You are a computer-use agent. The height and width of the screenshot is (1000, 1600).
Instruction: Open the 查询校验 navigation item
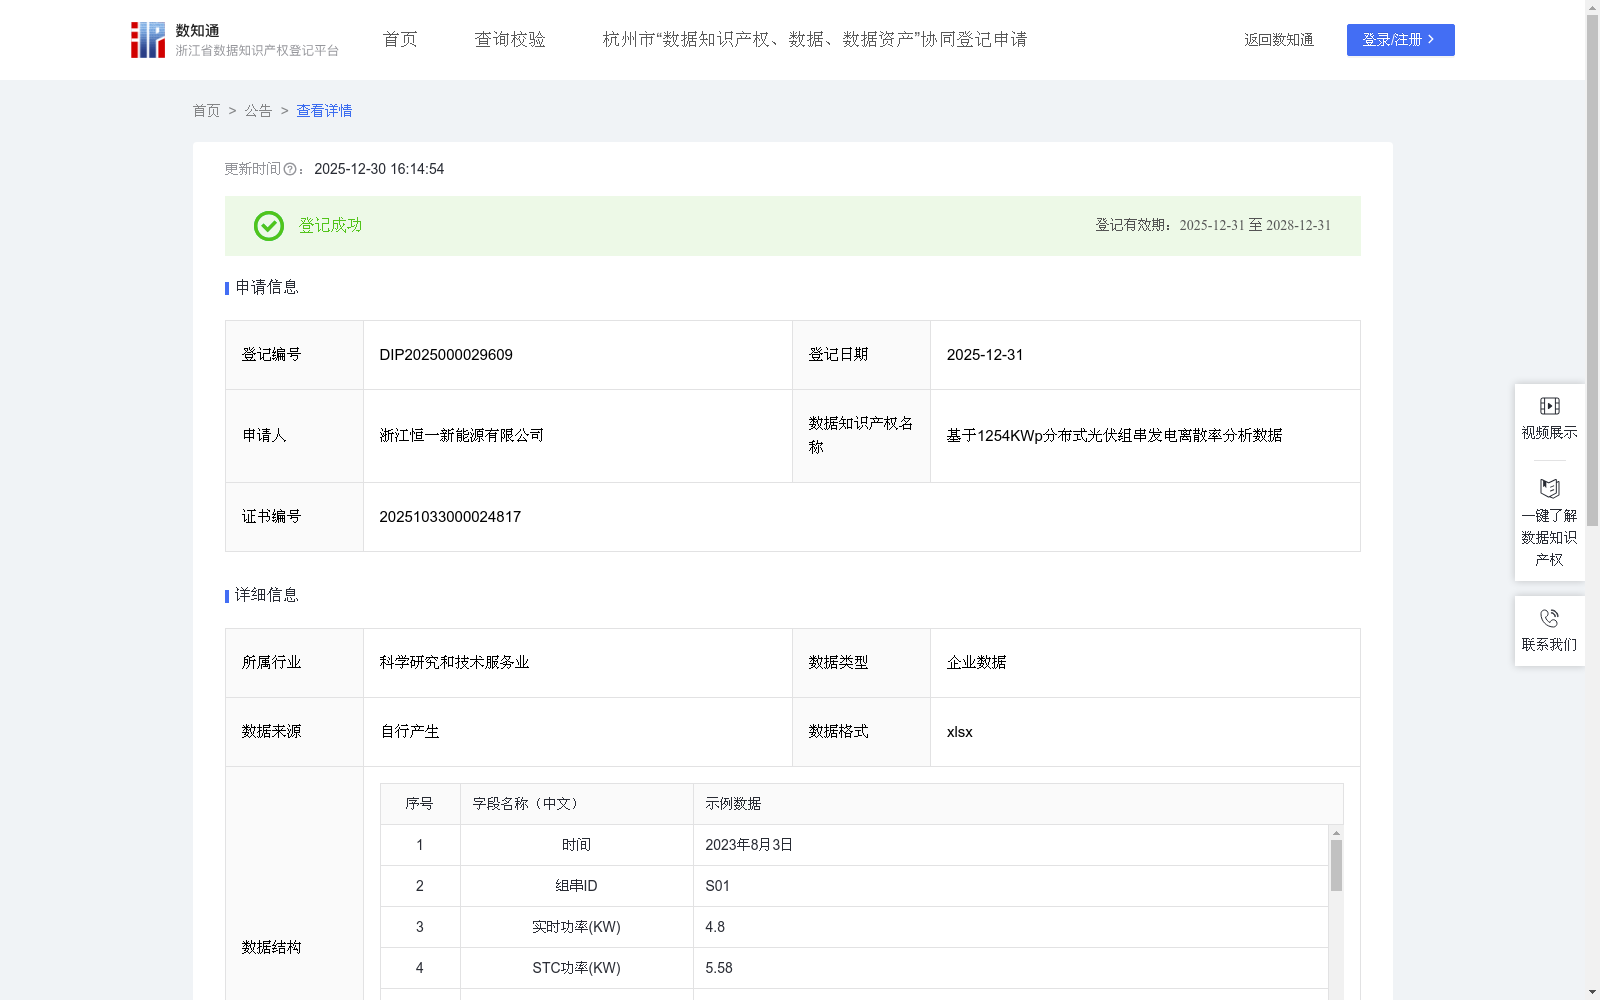point(510,40)
